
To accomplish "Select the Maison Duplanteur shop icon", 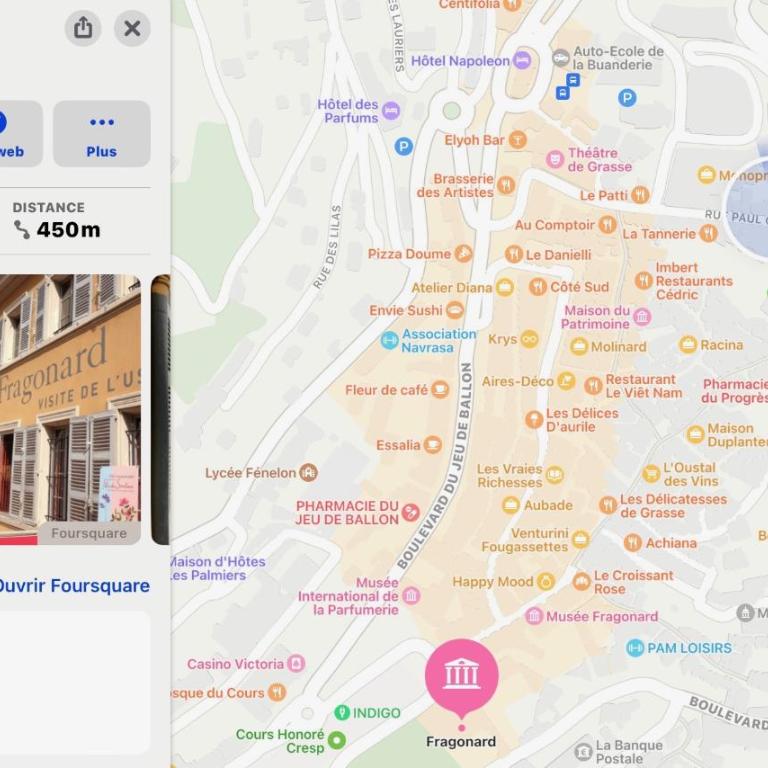I will click(x=695, y=434).
